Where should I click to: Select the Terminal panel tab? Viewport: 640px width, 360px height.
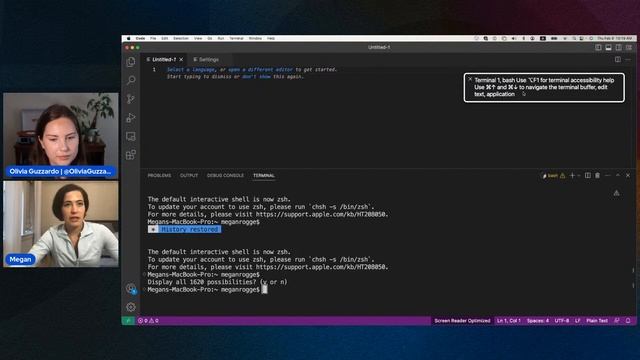pyautogui.click(x=264, y=176)
